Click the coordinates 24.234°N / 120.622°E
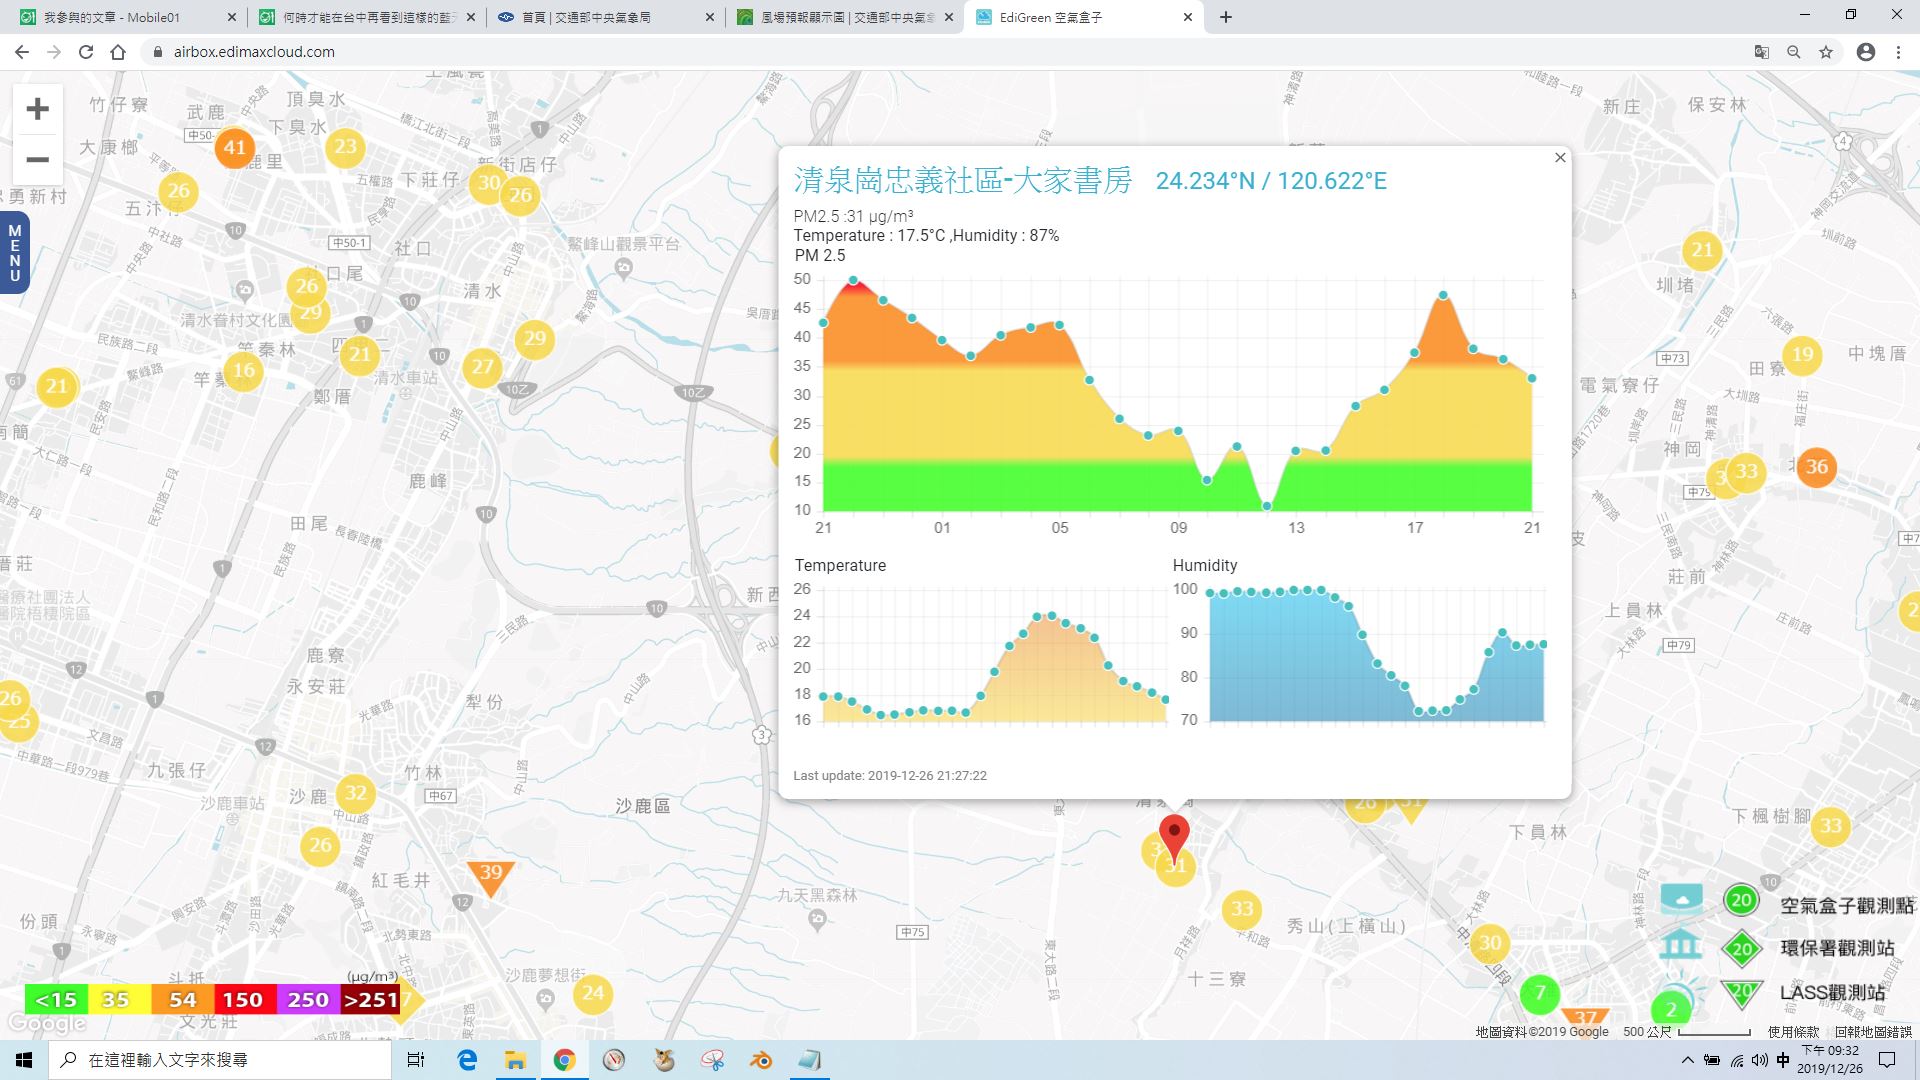This screenshot has width=1920, height=1080. (1271, 181)
